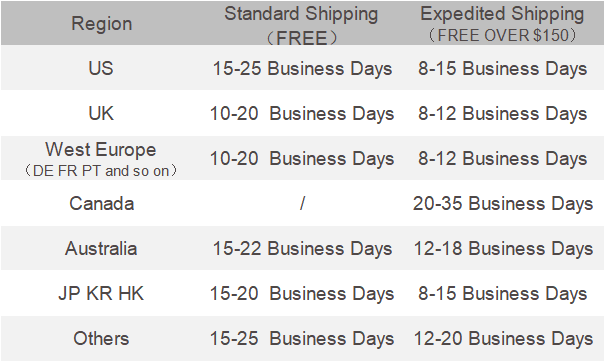Click JP KR HK standard 15-20 Business Days
Screen dimensions: 605x361
[x=302, y=294]
